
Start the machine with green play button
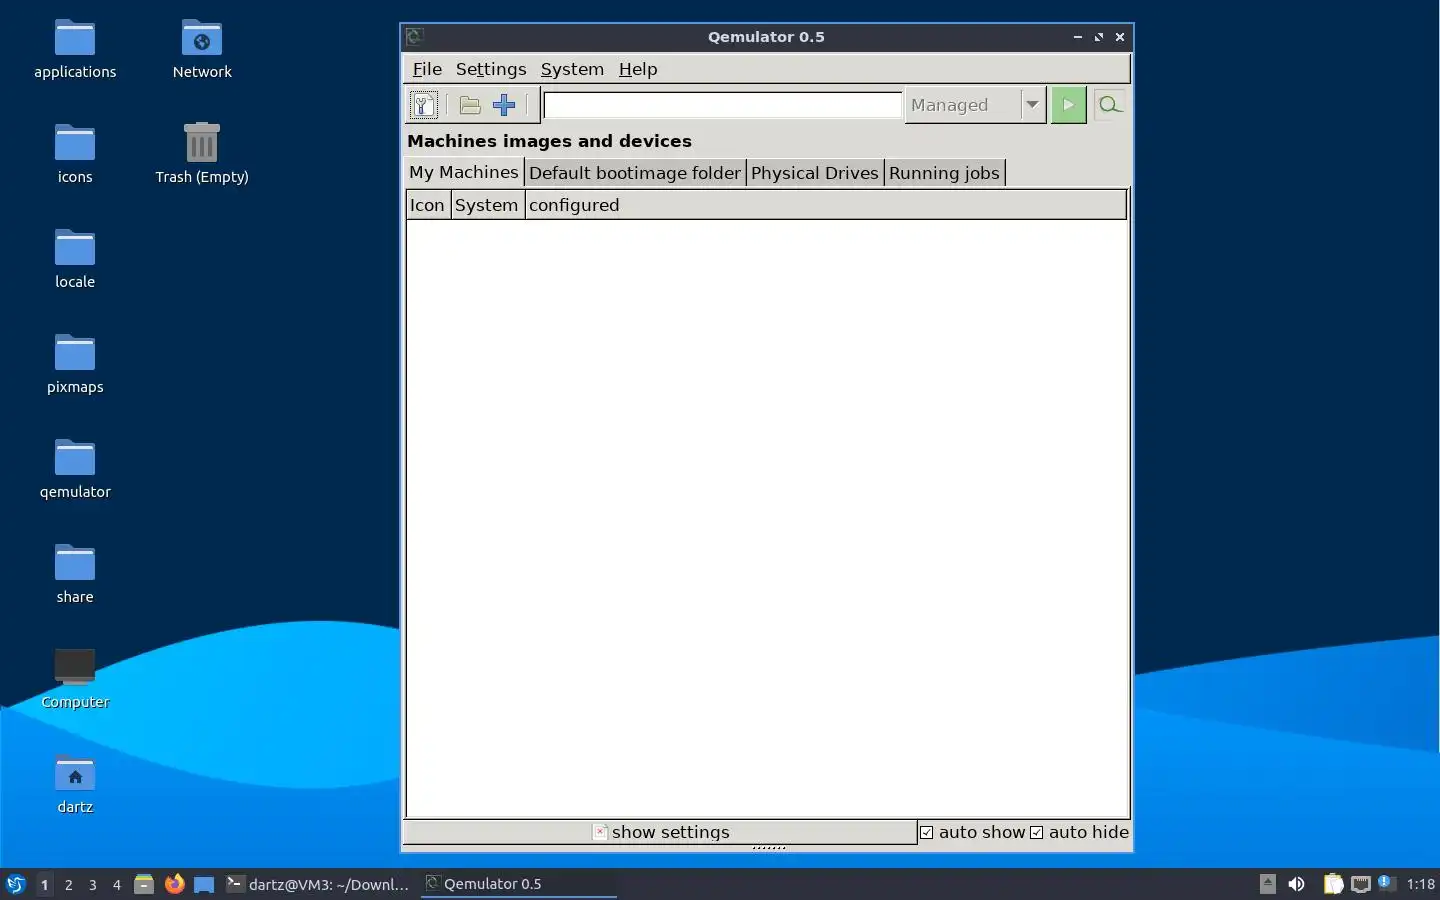(x=1069, y=105)
